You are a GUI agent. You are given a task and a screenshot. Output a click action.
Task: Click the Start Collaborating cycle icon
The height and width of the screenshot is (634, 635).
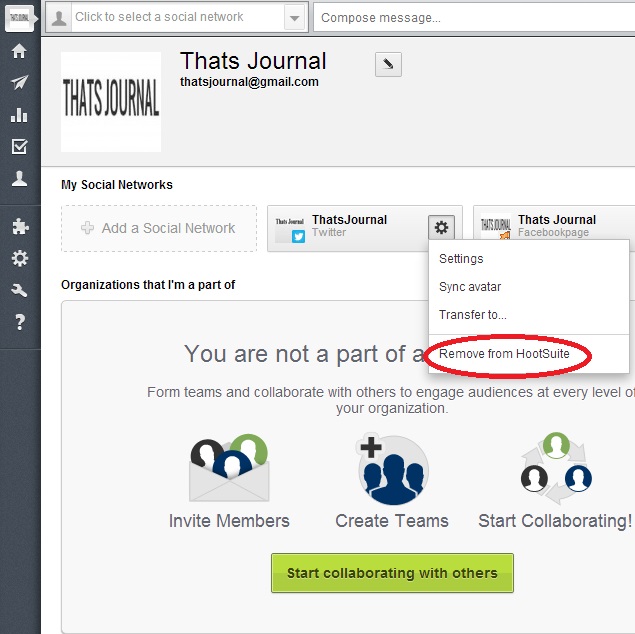556,468
